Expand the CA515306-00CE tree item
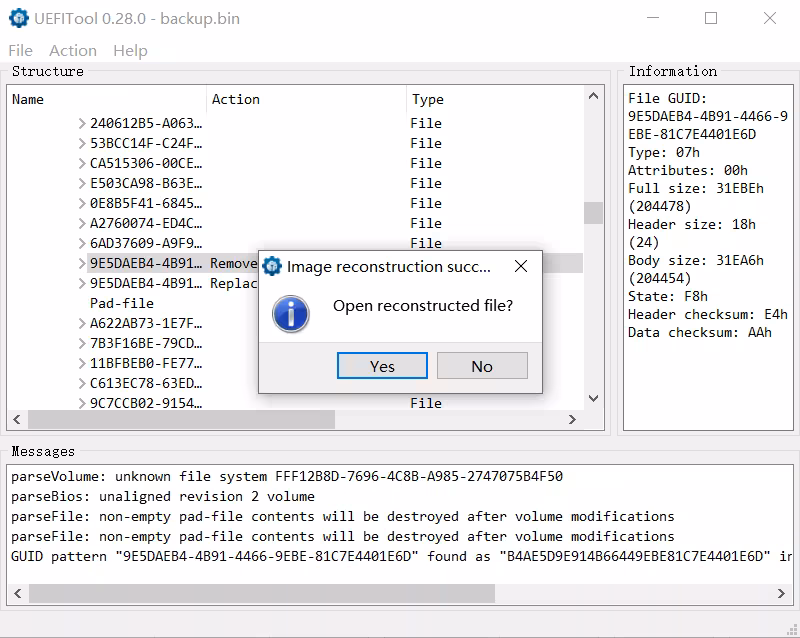The image size is (800, 638). point(82,163)
